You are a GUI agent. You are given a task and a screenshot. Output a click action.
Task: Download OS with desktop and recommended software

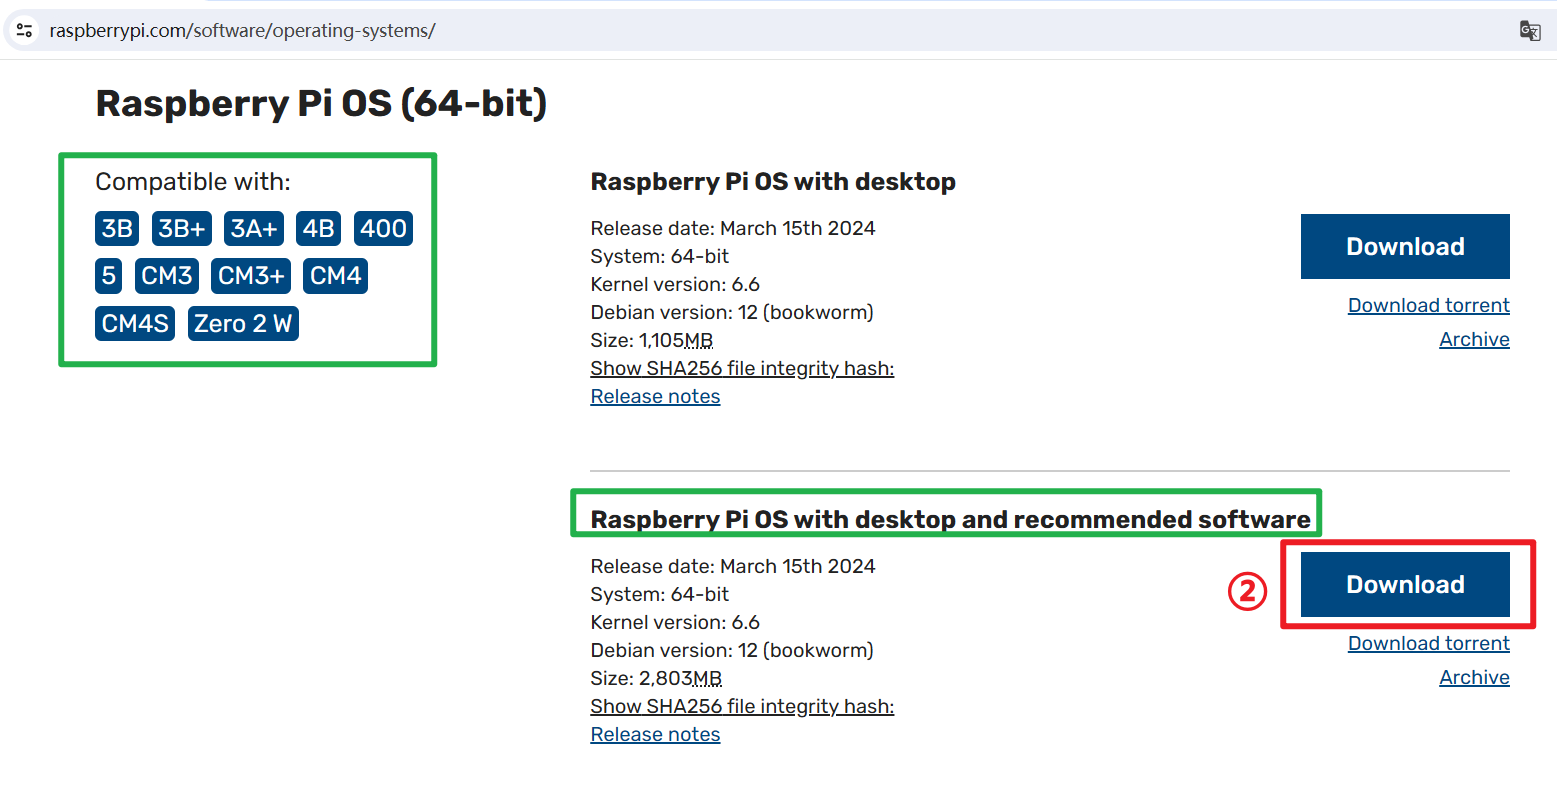[1405, 584]
